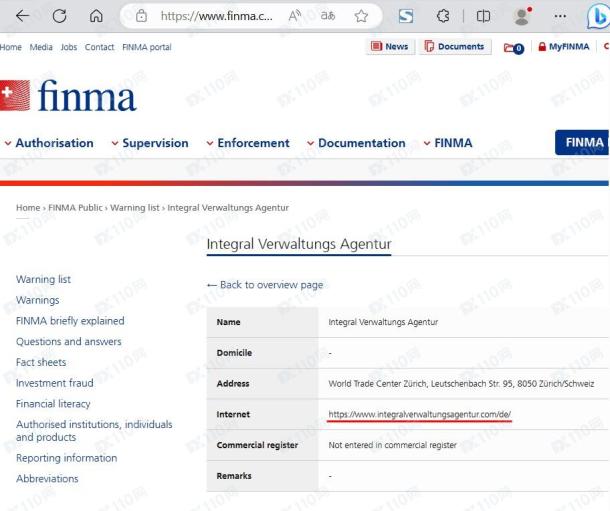Open Fact sheets sidebar item

pyautogui.click(x=41, y=362)
